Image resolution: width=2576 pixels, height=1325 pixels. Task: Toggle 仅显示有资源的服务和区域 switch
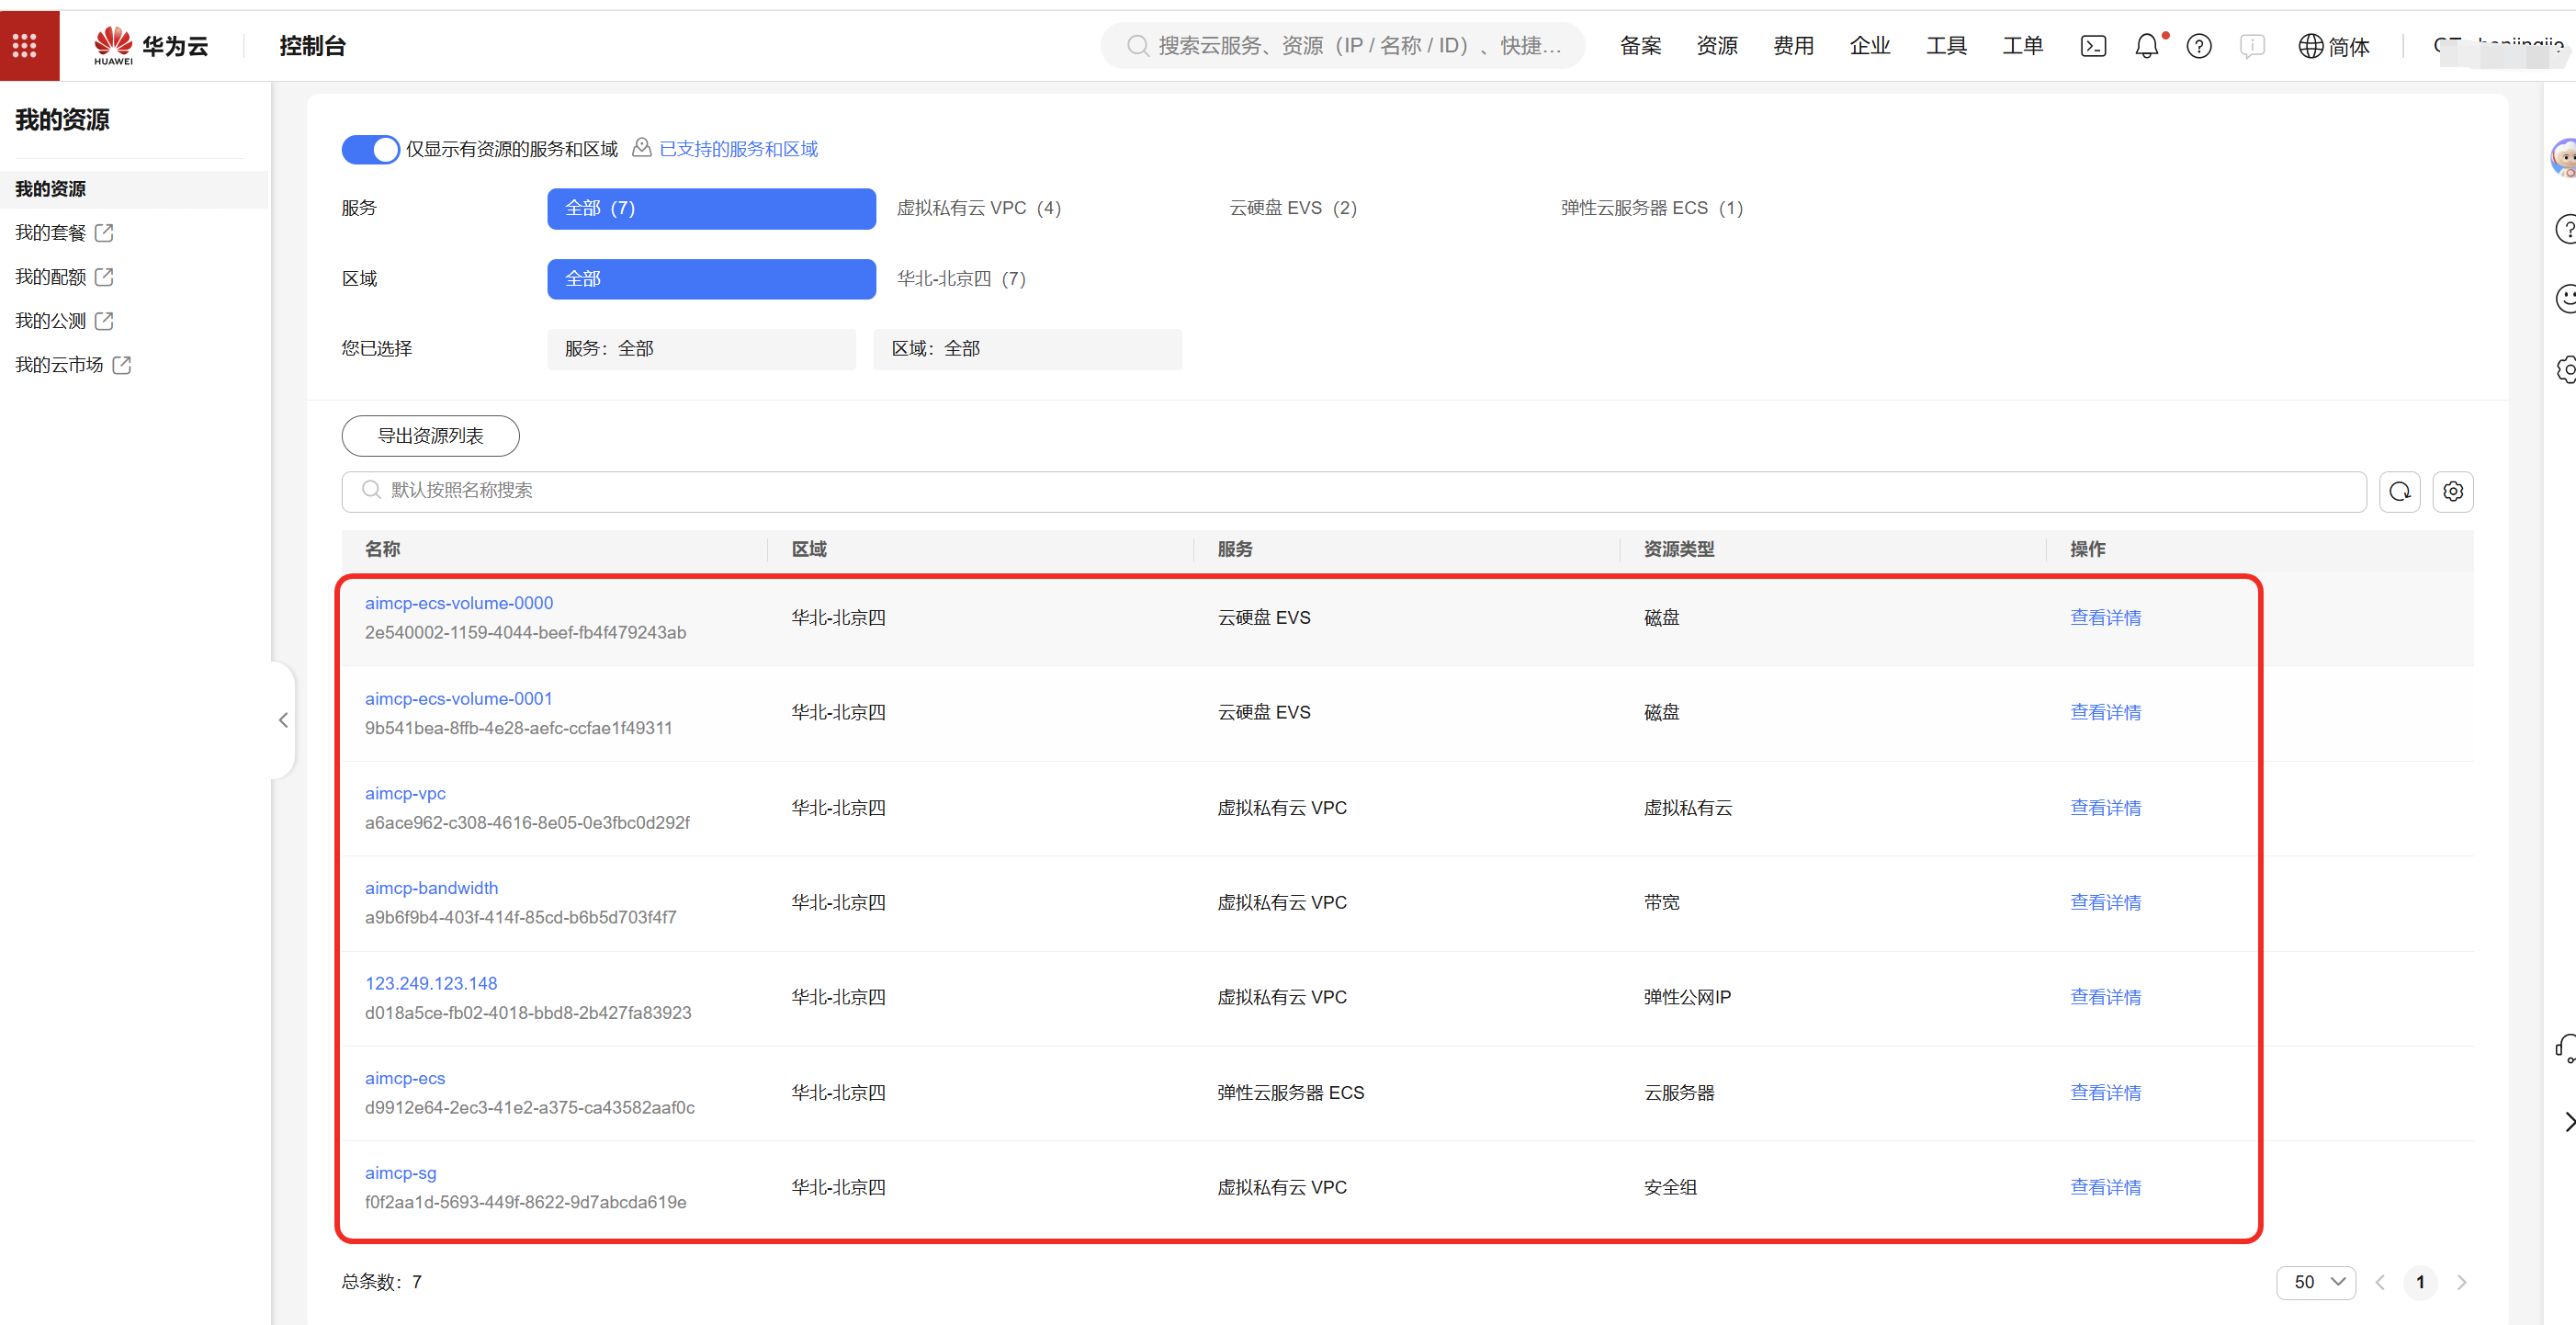[370, 149]
